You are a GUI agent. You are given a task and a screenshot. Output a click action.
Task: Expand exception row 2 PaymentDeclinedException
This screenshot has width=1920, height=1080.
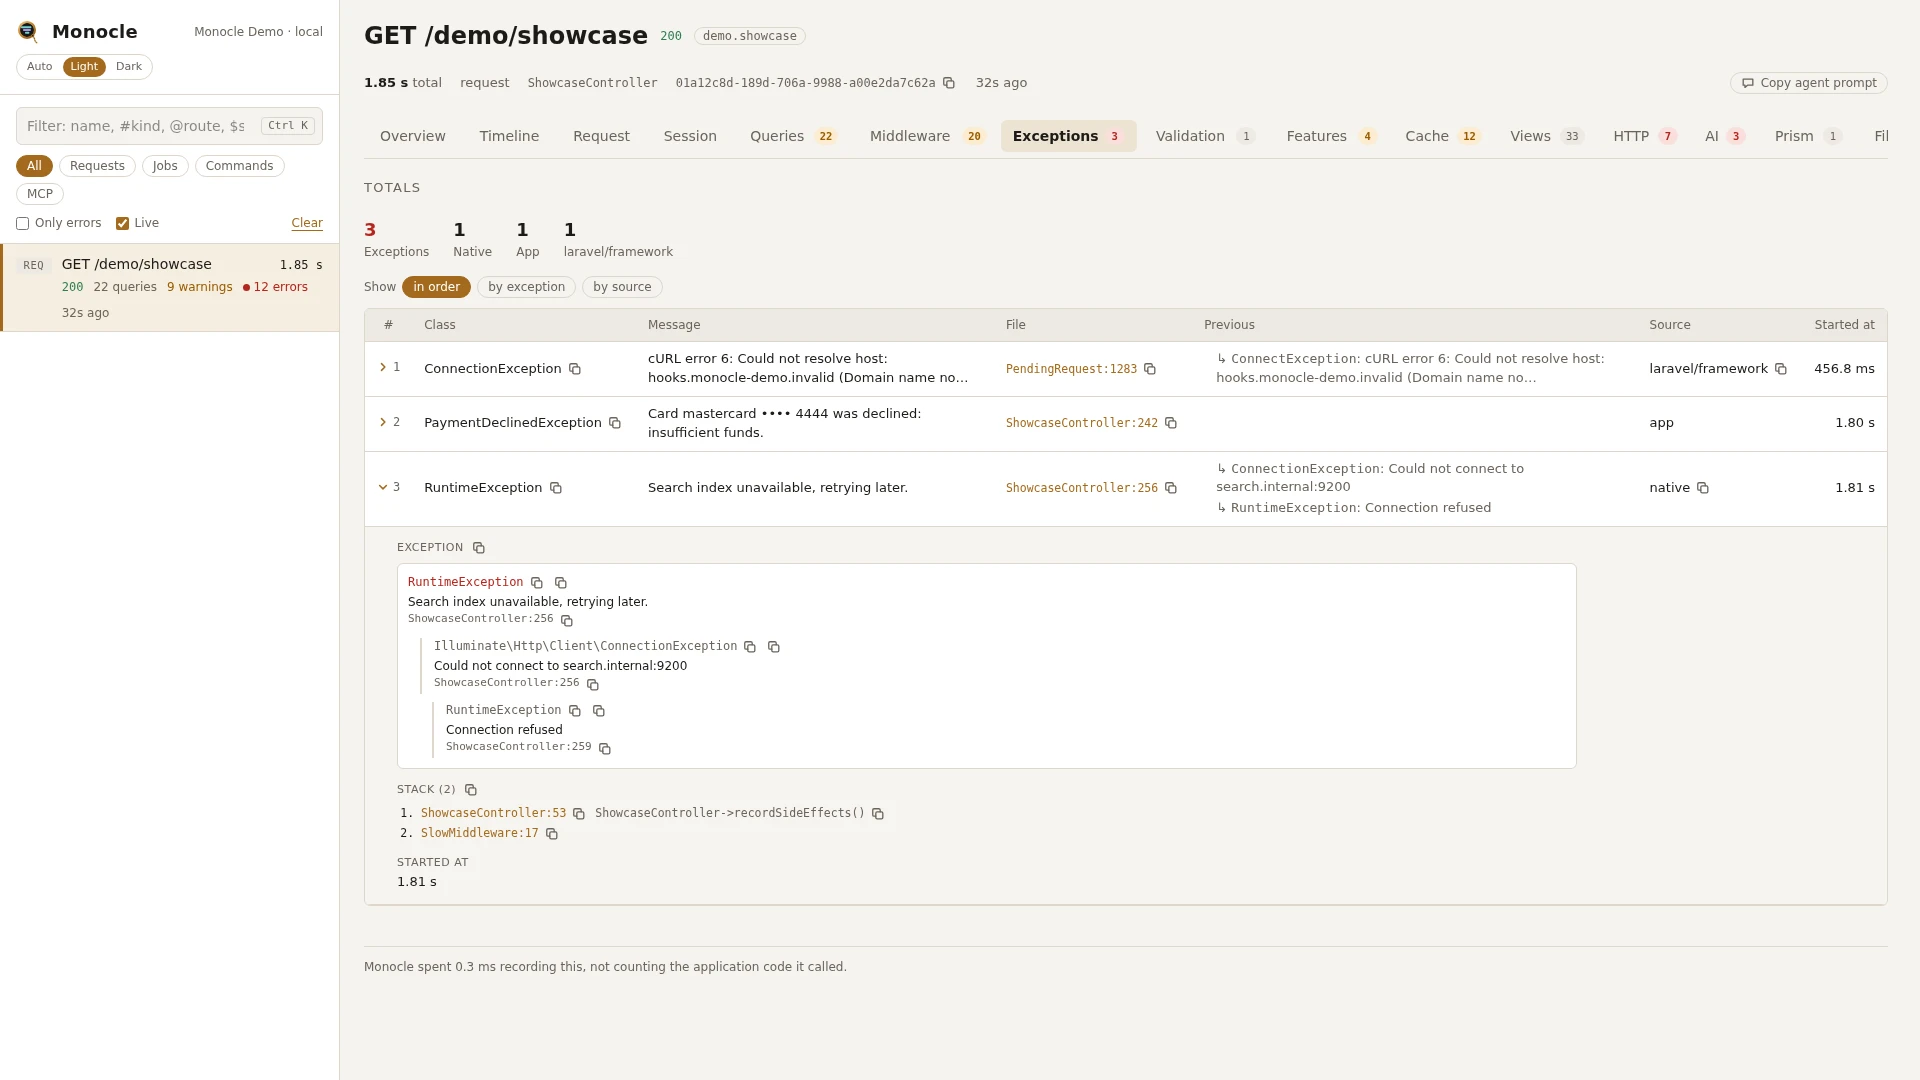point(383,422)
